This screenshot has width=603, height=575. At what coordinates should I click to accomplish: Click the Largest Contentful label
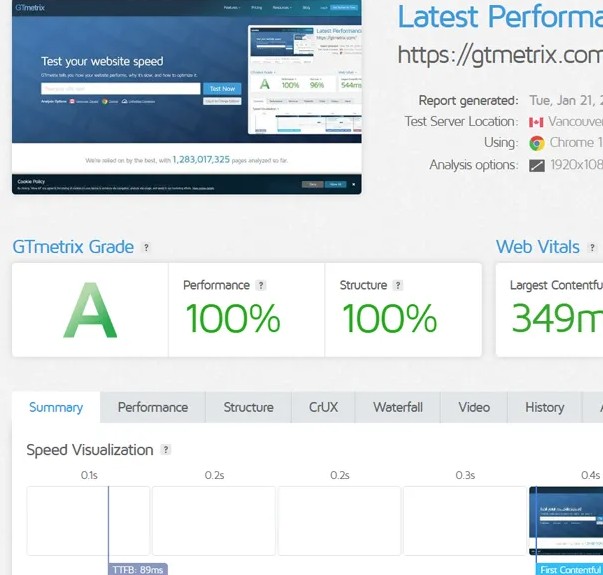click(x=556, y=285)
